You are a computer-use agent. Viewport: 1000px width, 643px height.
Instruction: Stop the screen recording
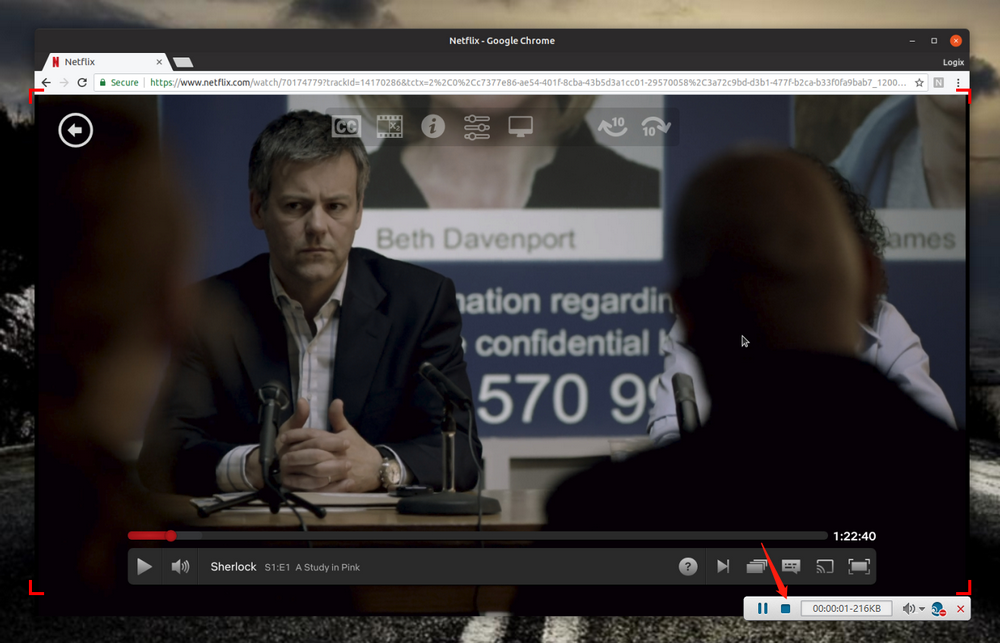tap(786, 609)
